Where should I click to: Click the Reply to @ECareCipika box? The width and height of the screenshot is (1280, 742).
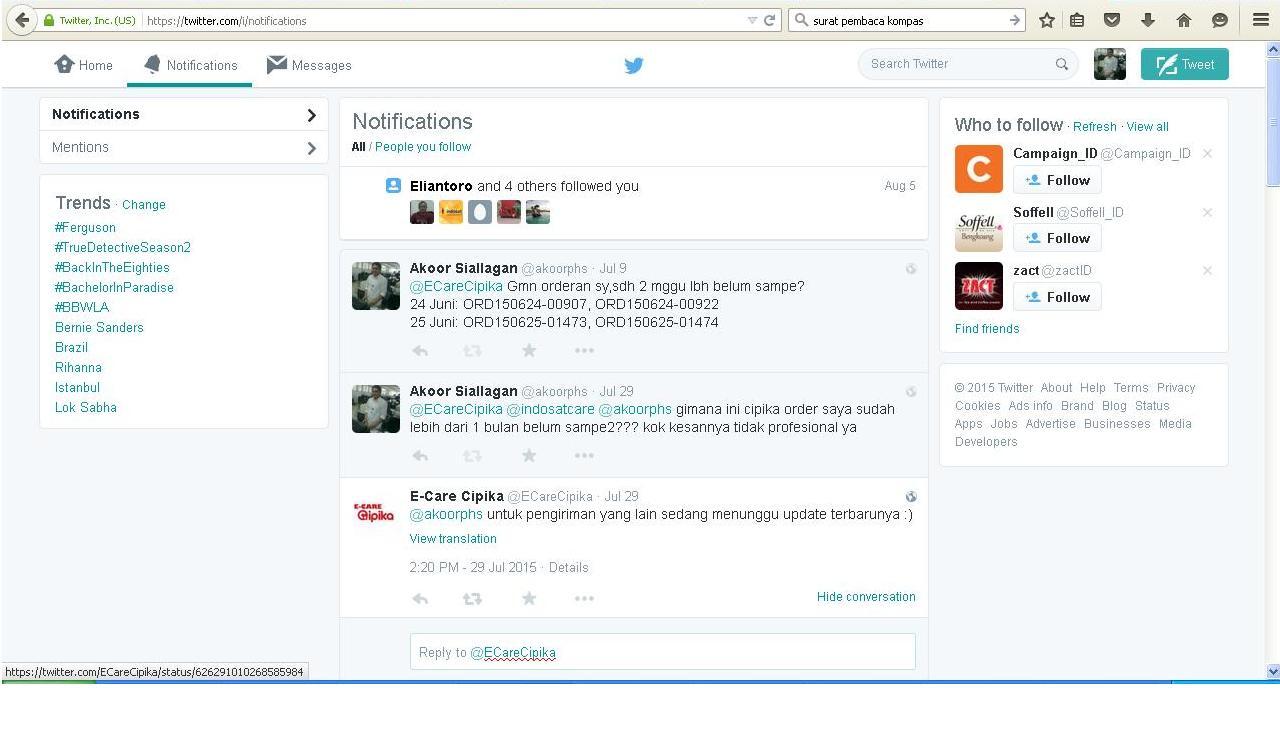coord(662,652)
